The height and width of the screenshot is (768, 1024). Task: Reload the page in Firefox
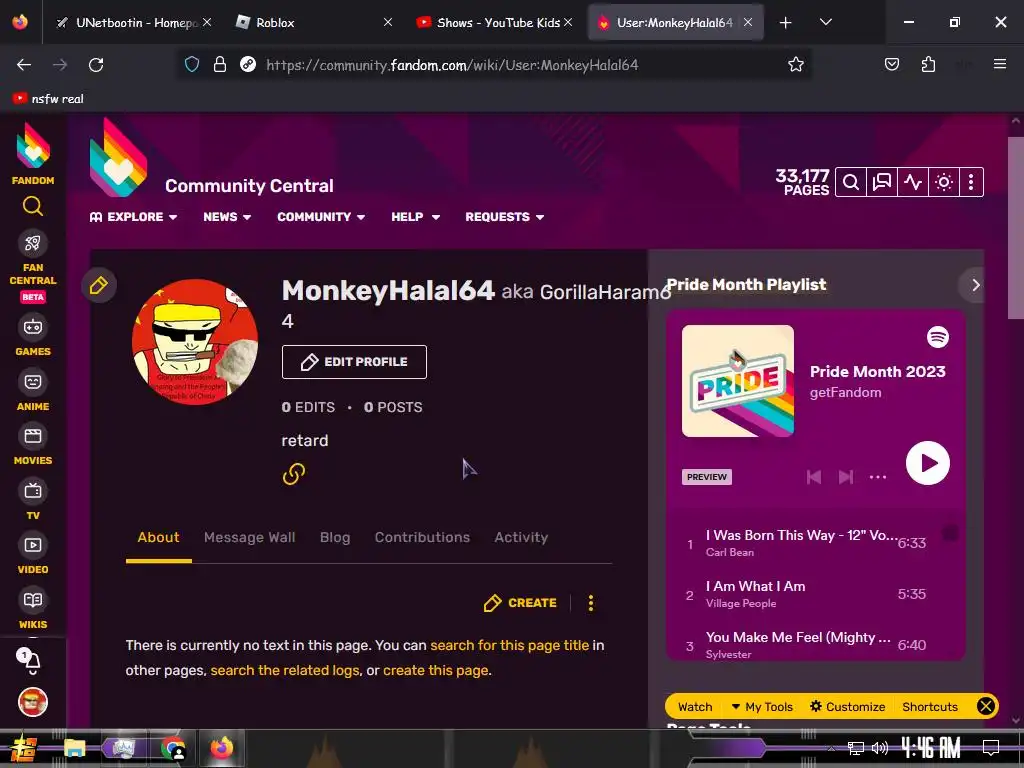(x=96, y=65)
